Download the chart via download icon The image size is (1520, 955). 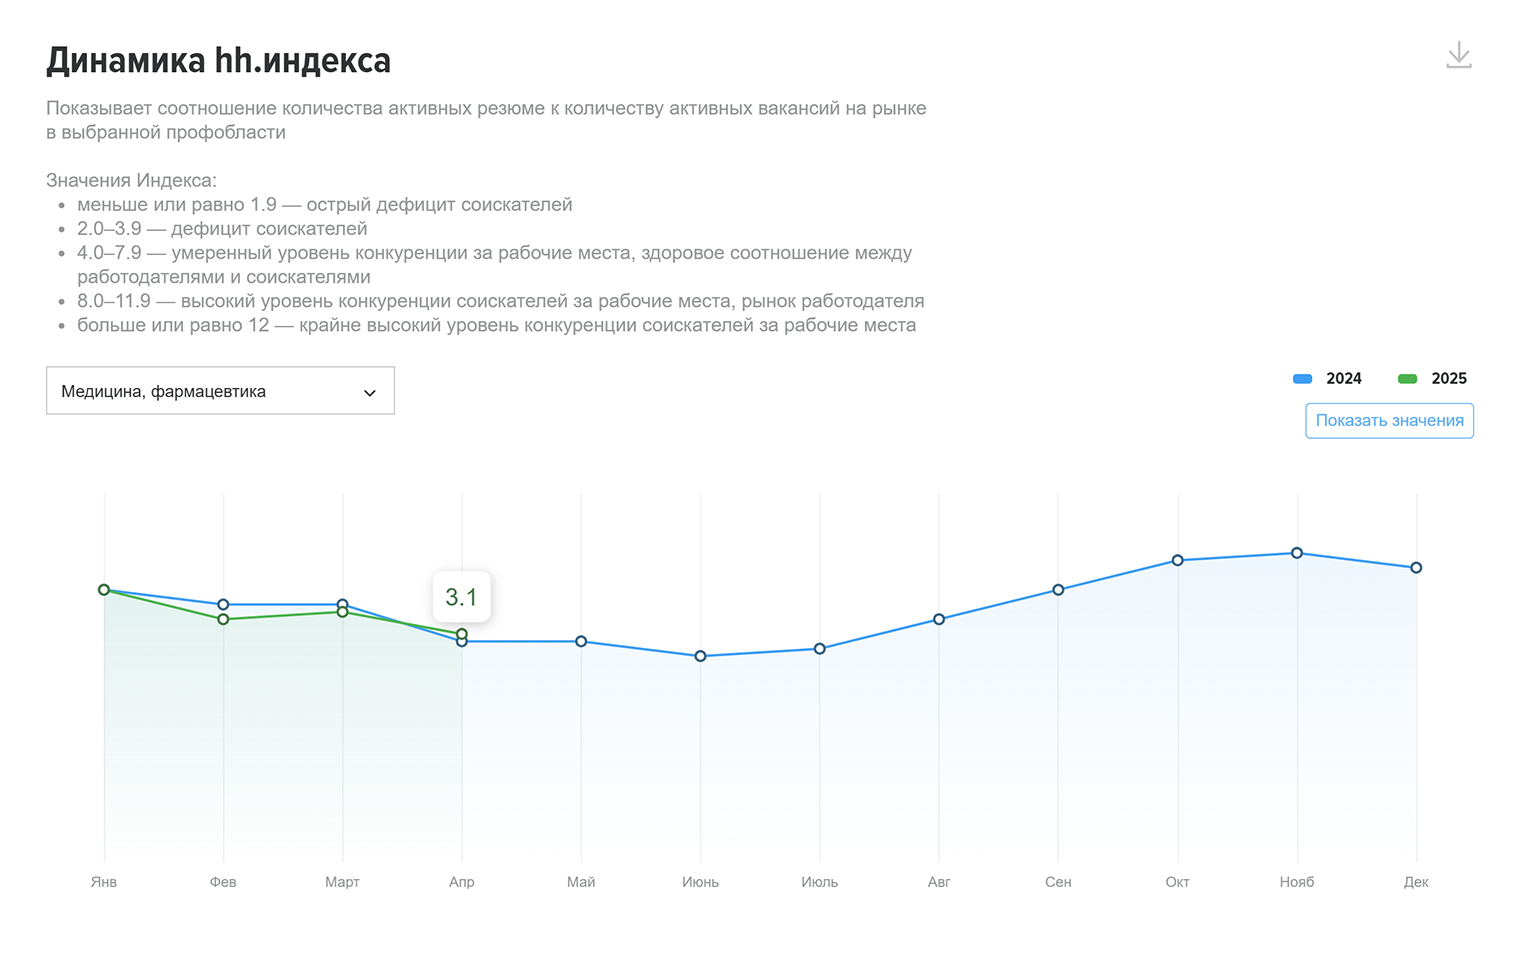[1458, 55]
